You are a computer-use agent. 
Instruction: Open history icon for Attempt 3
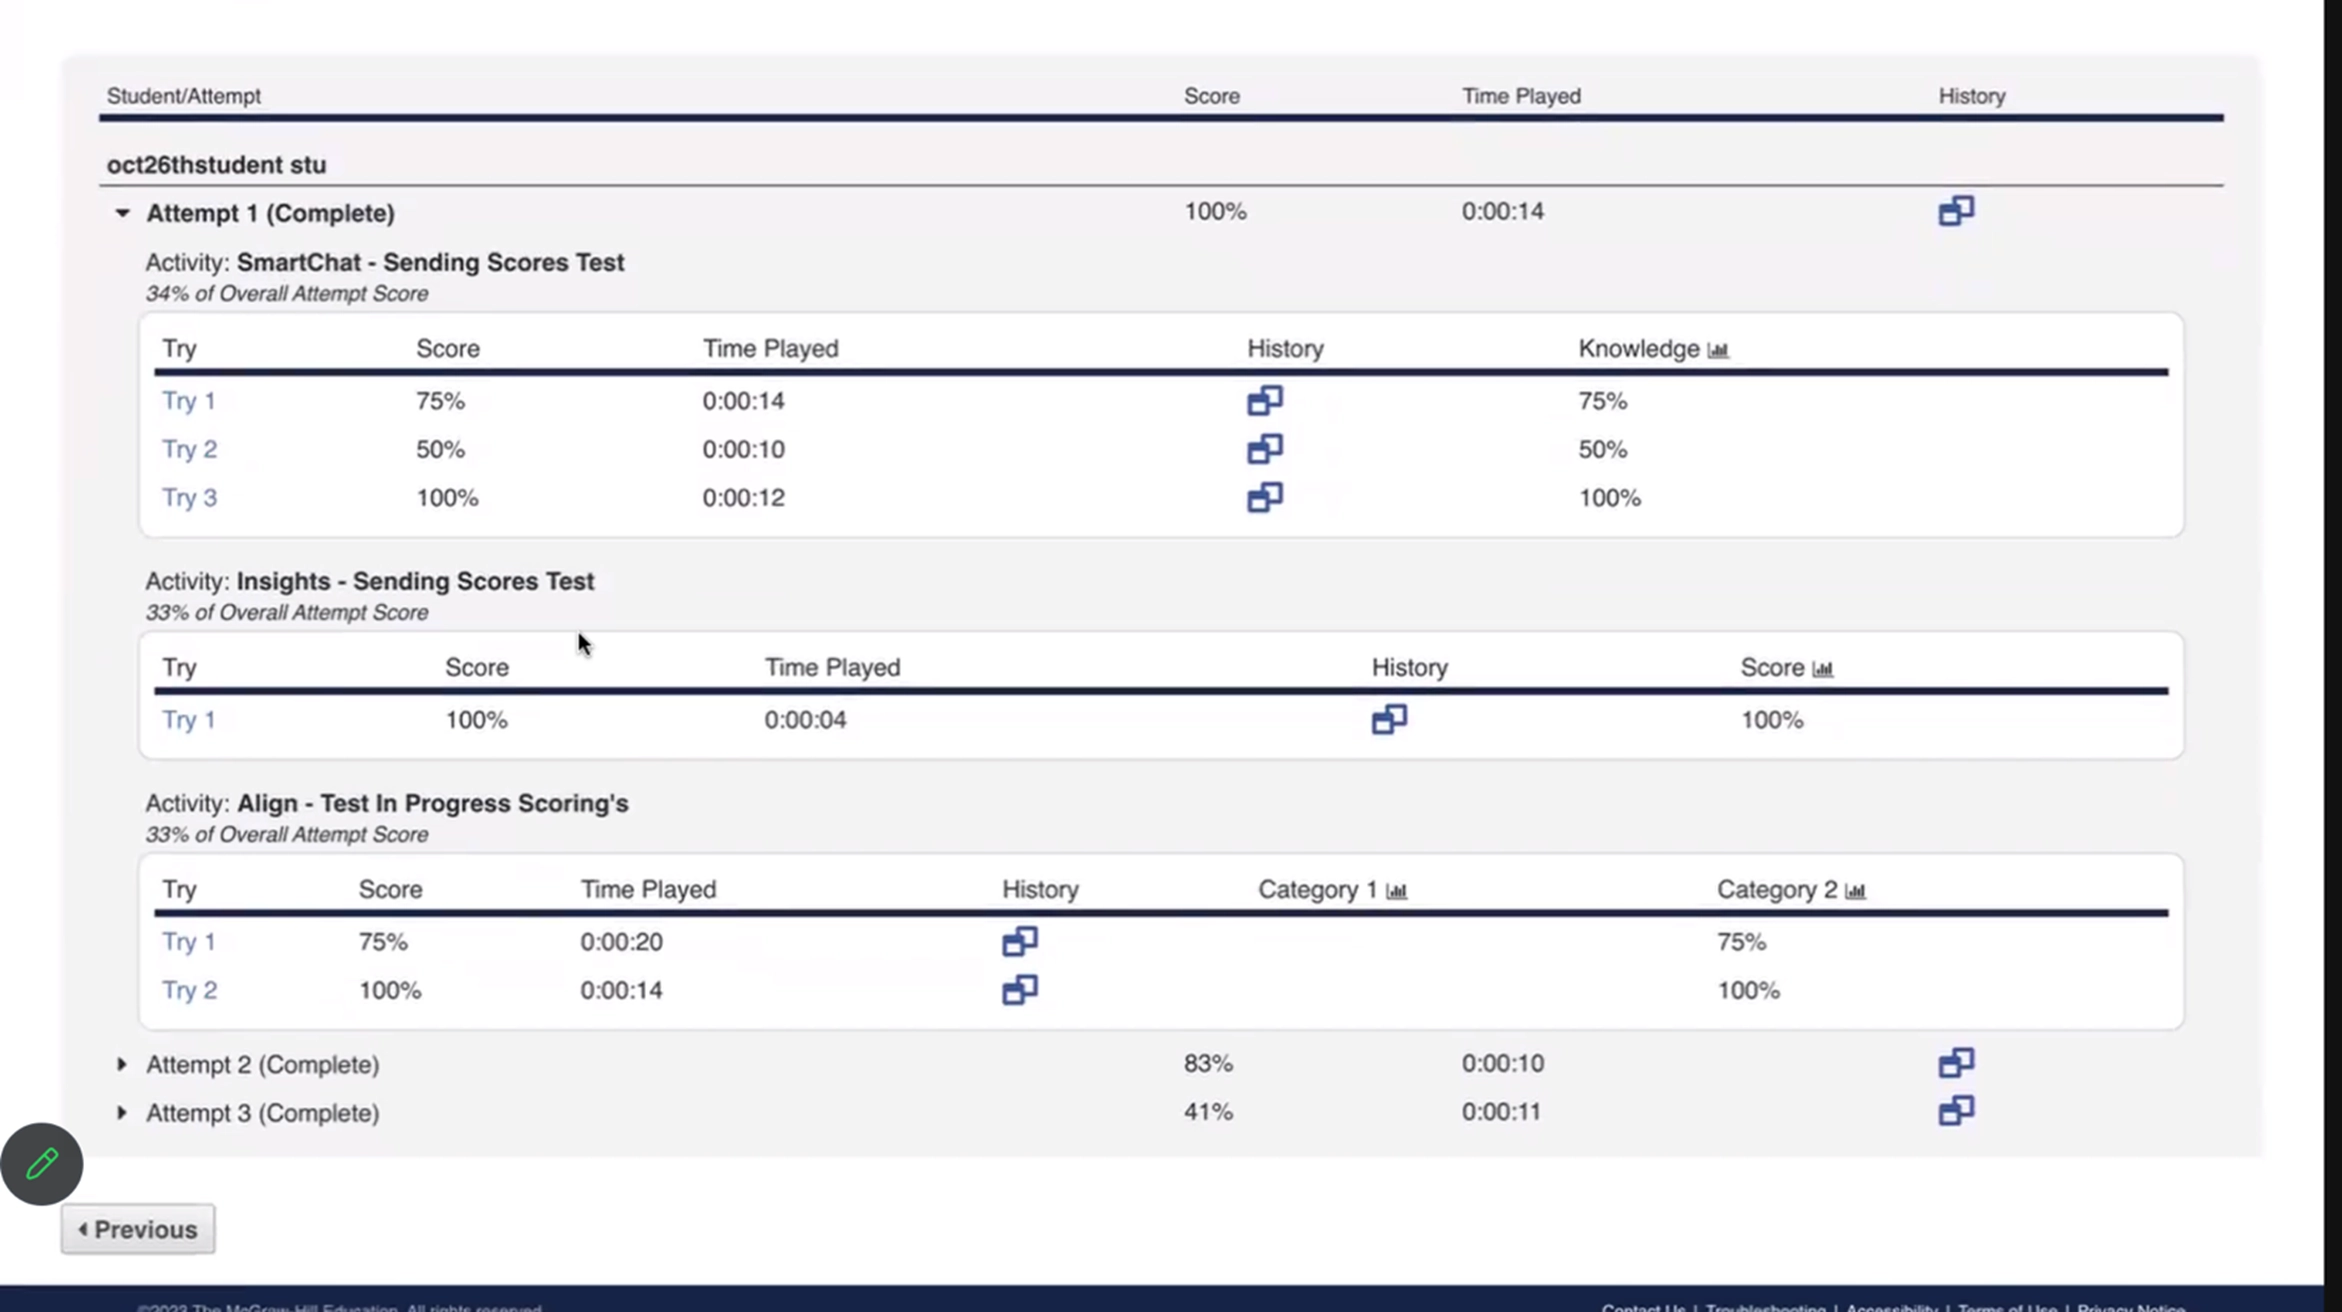click(1956, 1111)
